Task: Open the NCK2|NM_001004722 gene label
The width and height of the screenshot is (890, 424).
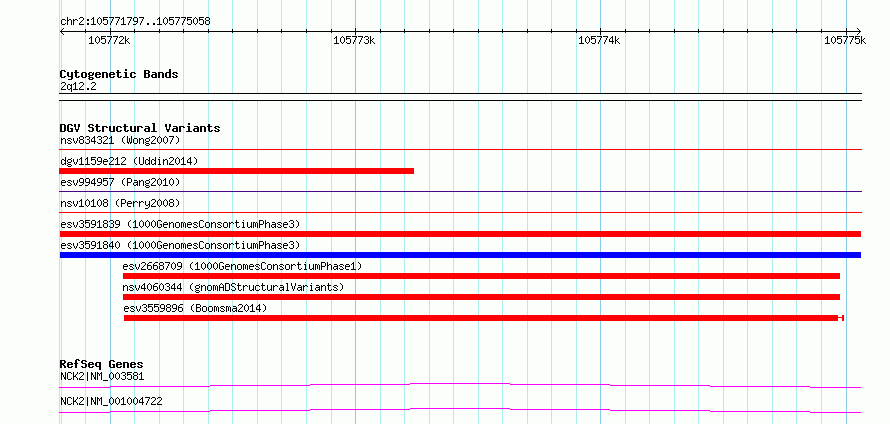Action: [111, 401]
